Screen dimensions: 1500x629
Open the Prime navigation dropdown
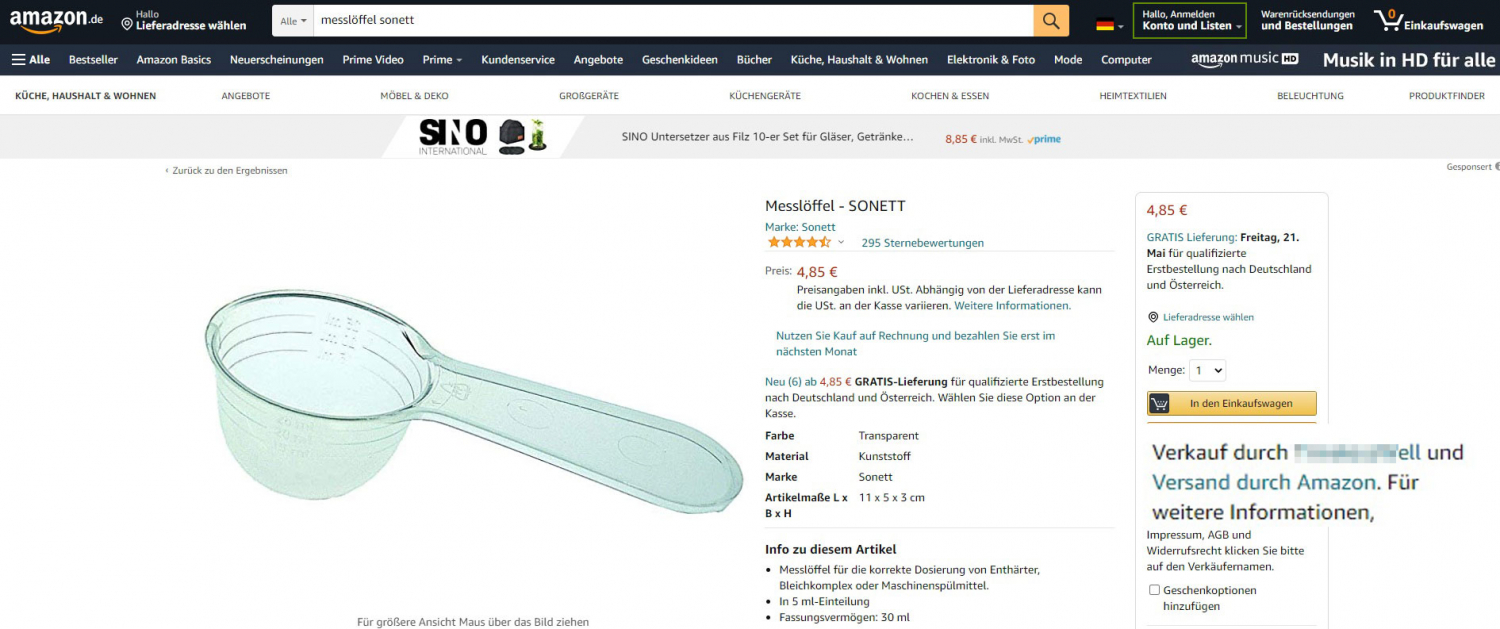tap(442, 60)
